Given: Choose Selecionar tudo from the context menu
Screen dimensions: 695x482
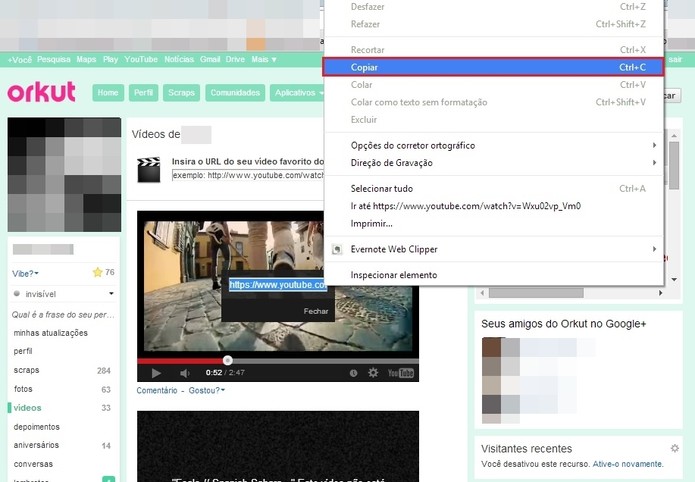Looking at the screenshot, I should pyautogui.click(x=493, y=188).
